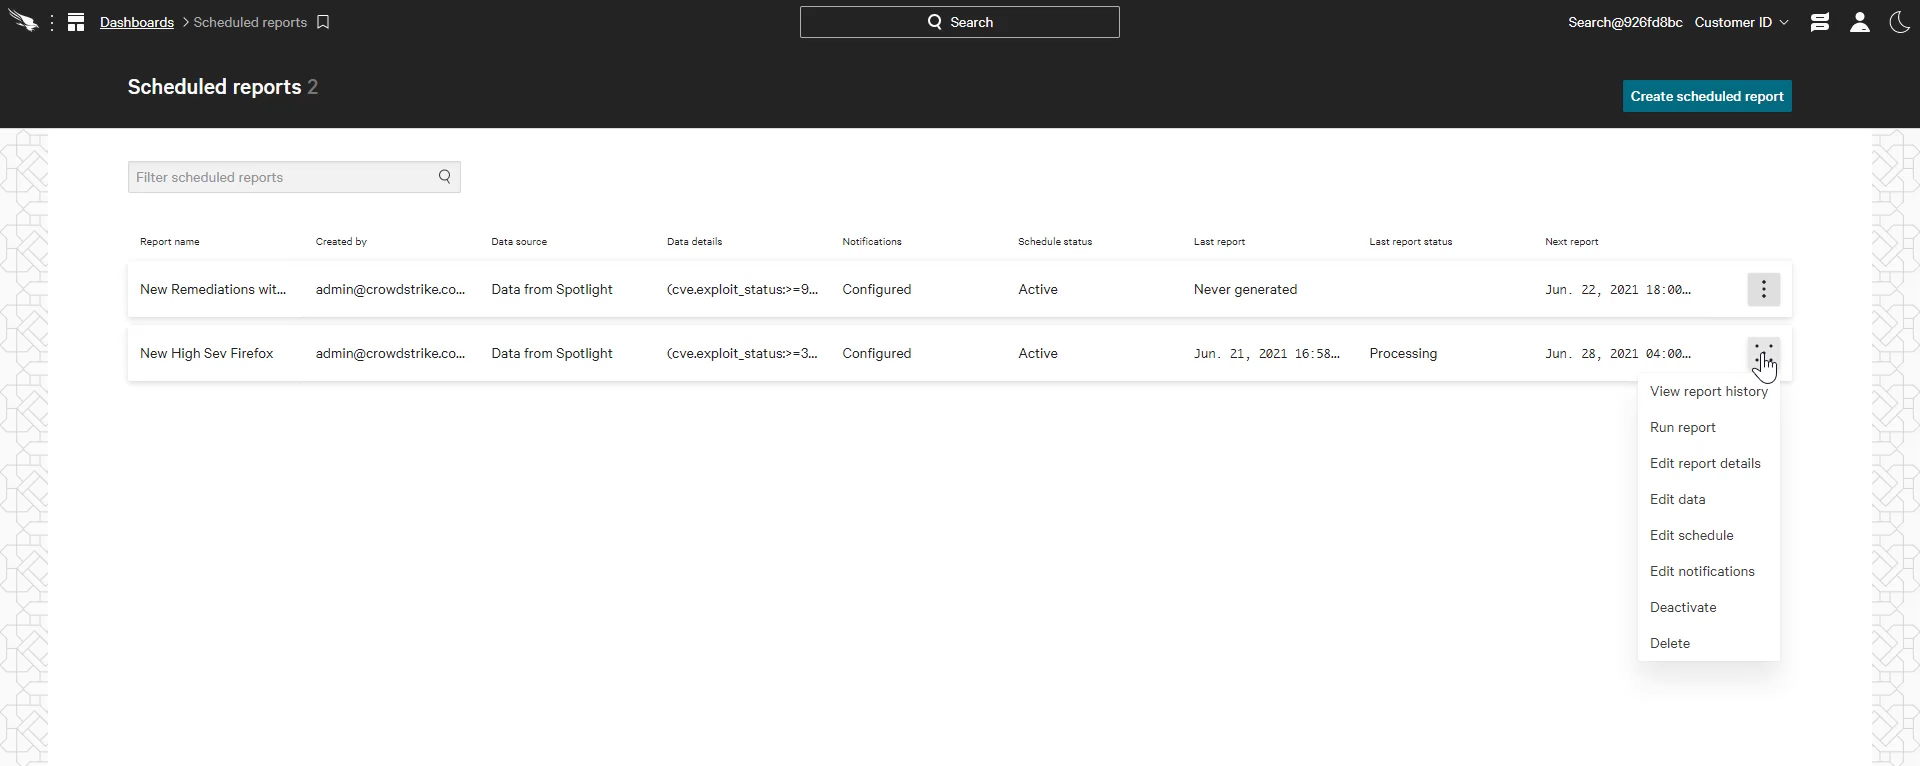Click the vertical dots beside falcon logo
This screenshot has height=766, width=1920.
[x=52, y=22]
